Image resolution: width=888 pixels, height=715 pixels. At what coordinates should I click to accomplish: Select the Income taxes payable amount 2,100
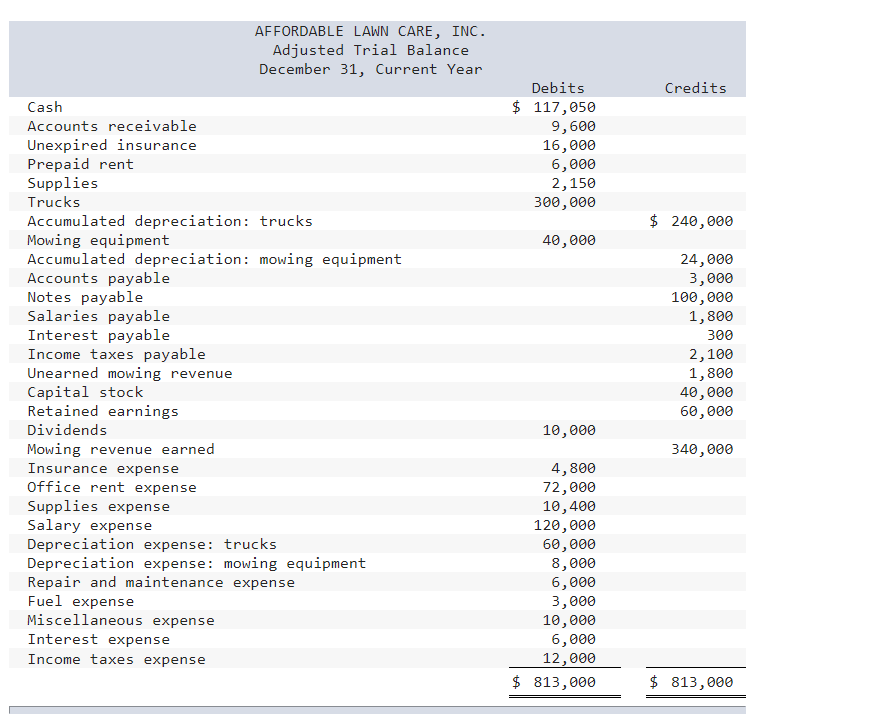coord(713,354)
